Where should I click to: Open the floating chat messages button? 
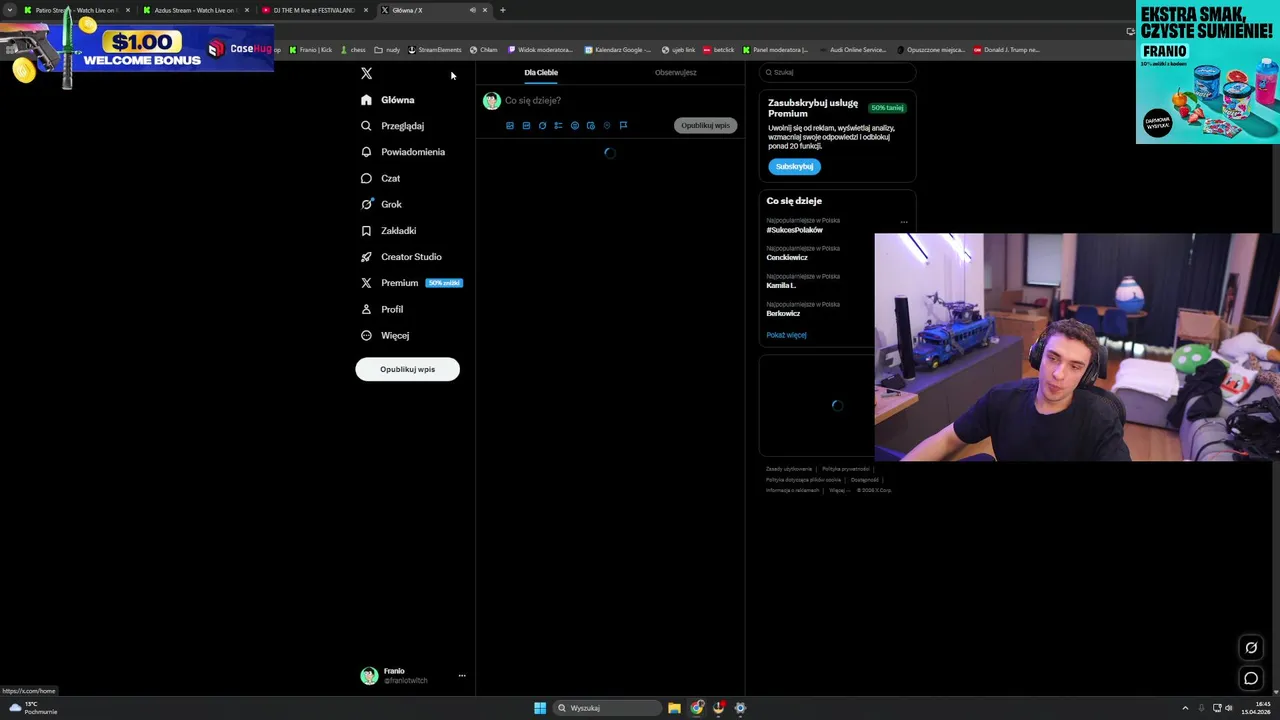(x=1251, y=679)
